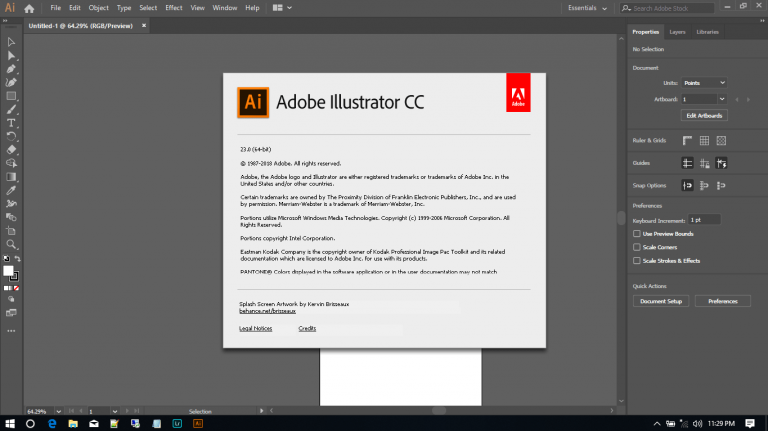Open Windows Start button
The width and height of the screenshot is (768, 431).
pyautogui.click(x=10, y=424)
